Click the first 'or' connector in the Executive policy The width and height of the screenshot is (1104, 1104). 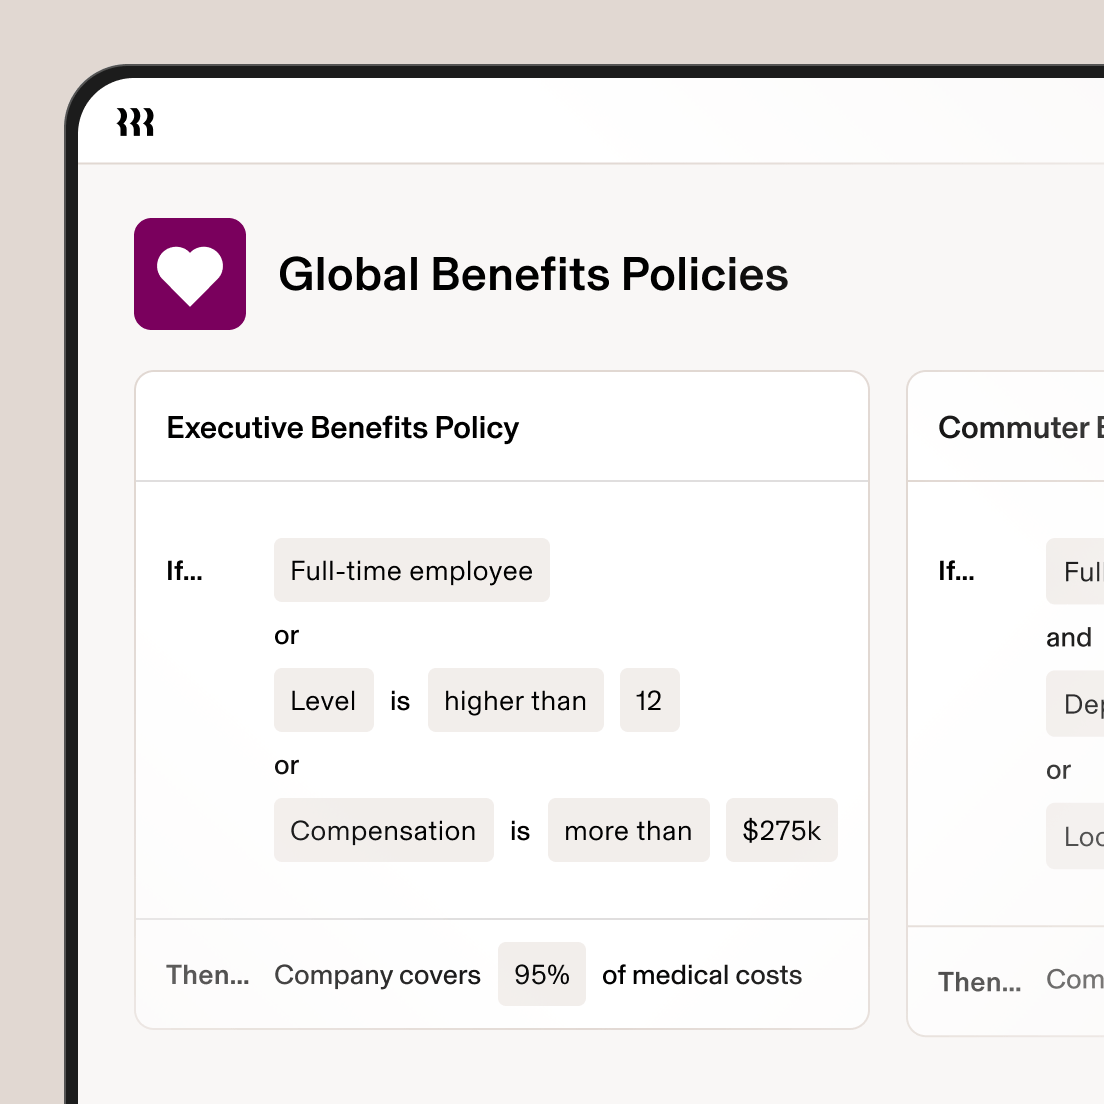tap(286, 635)
